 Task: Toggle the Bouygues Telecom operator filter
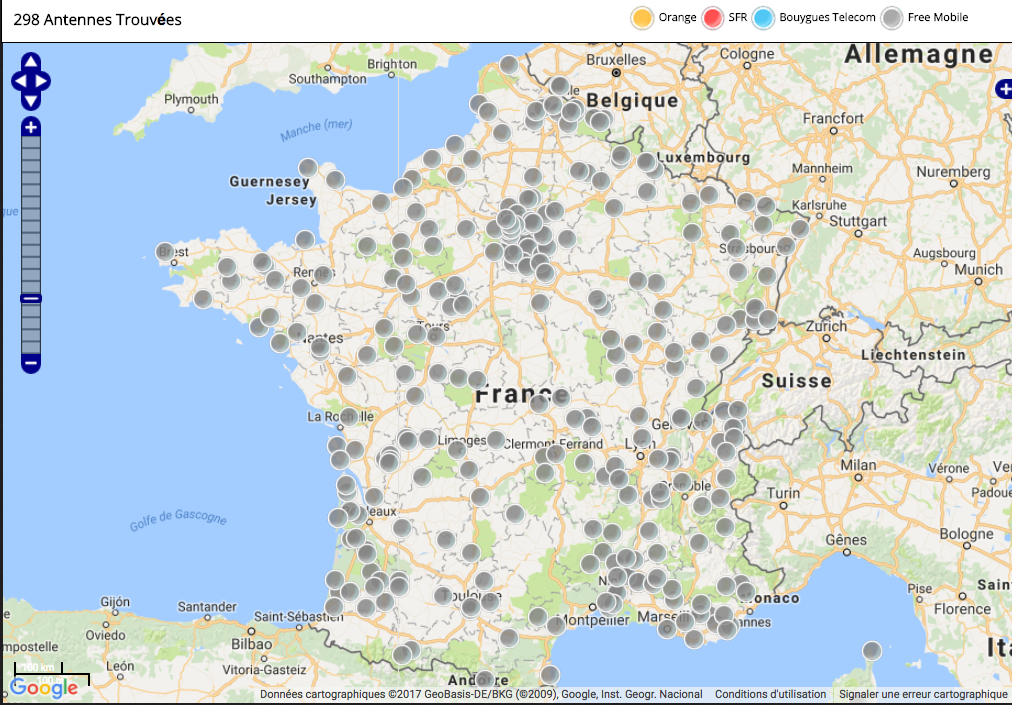click(x=764, y=18)
